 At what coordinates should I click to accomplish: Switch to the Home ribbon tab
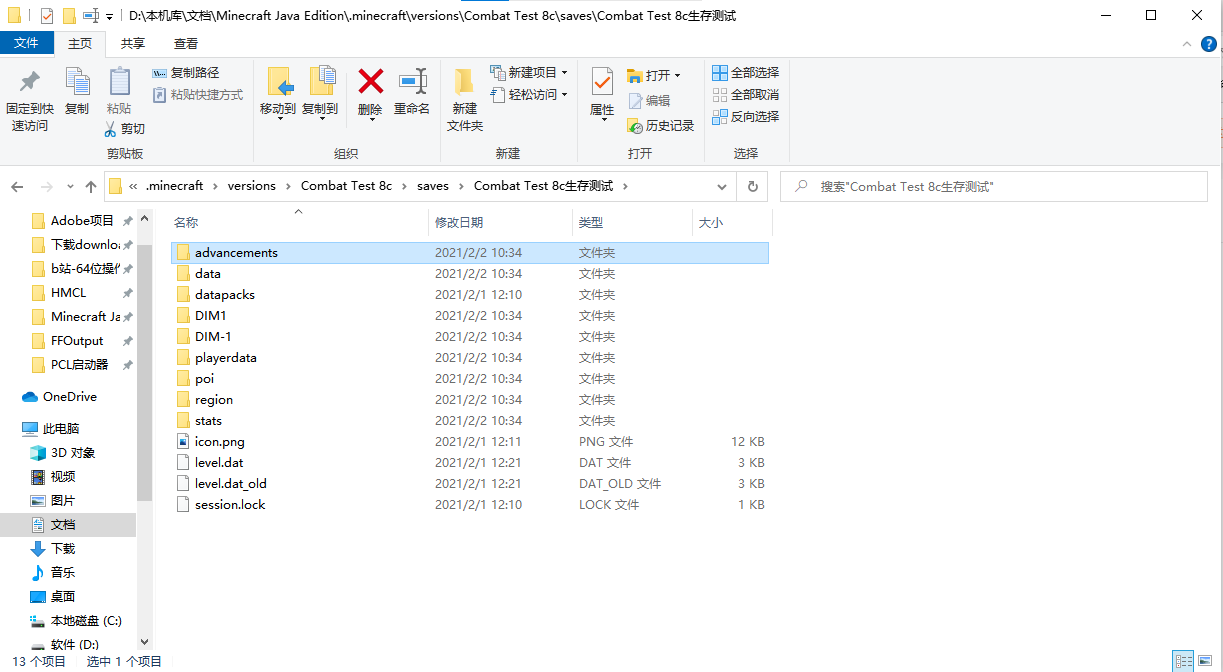79,44
